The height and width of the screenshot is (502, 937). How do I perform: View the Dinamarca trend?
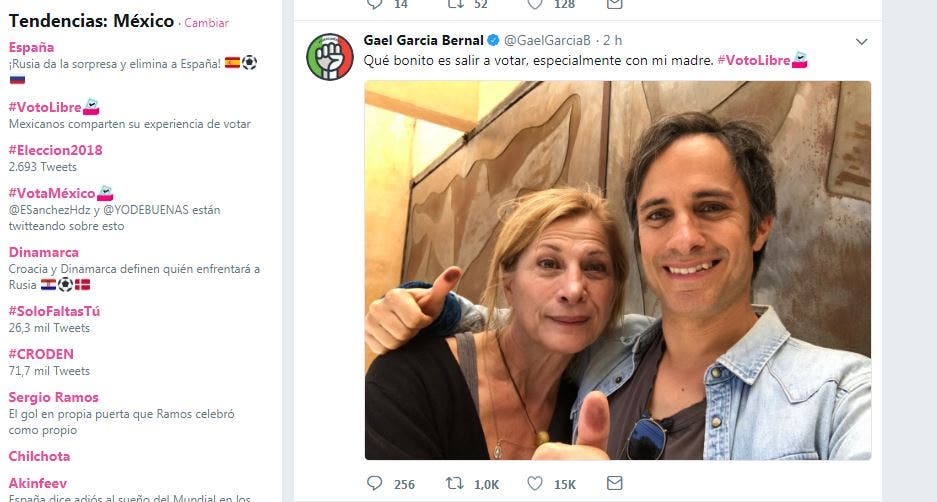pyautogui.click(x=43, y=253)
